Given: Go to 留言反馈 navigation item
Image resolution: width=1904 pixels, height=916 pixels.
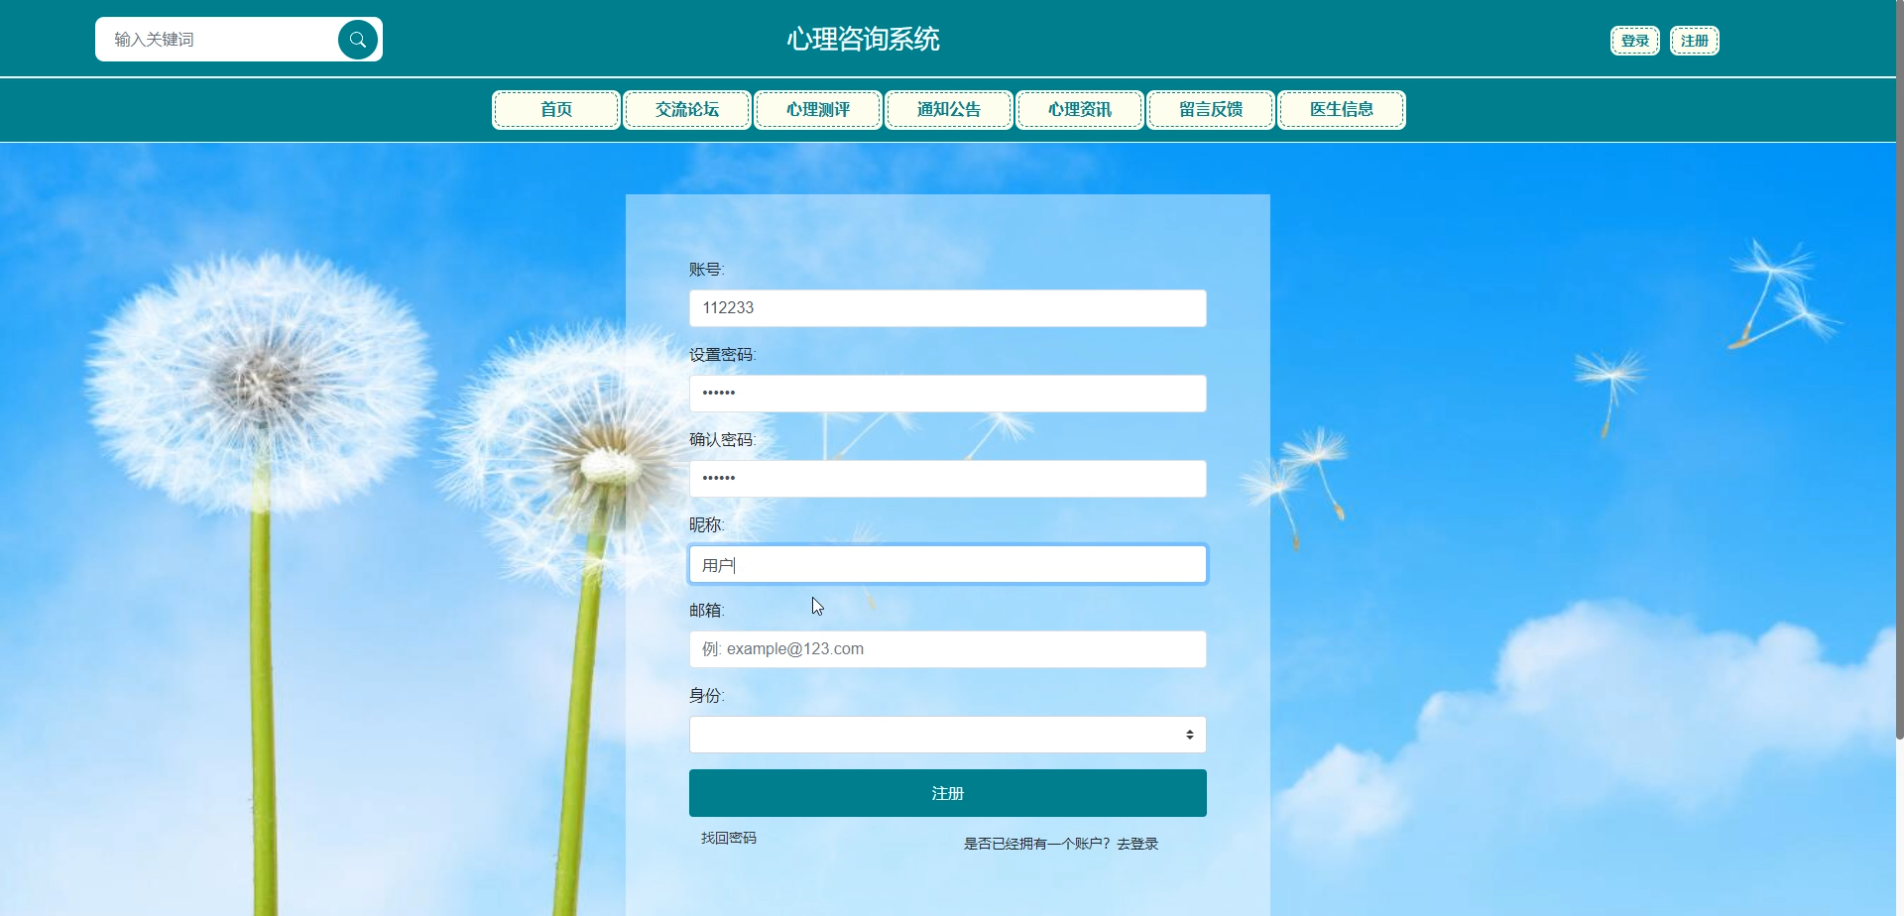Looking at the screenshot, I should coord(1211,110).
